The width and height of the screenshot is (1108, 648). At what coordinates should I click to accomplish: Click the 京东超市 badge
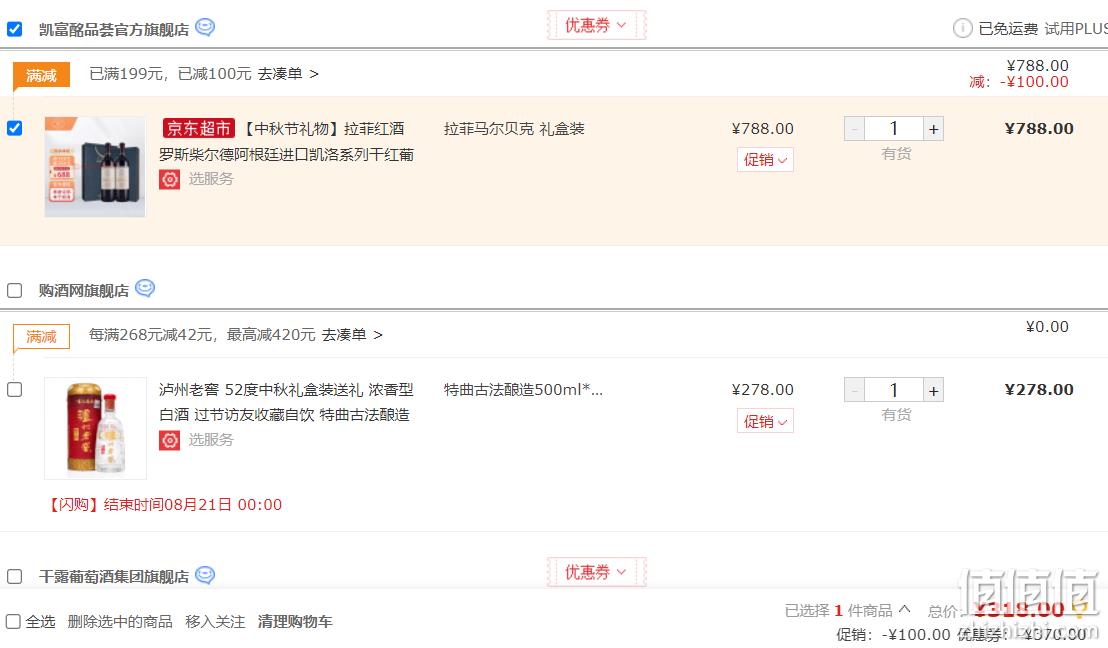199,128
